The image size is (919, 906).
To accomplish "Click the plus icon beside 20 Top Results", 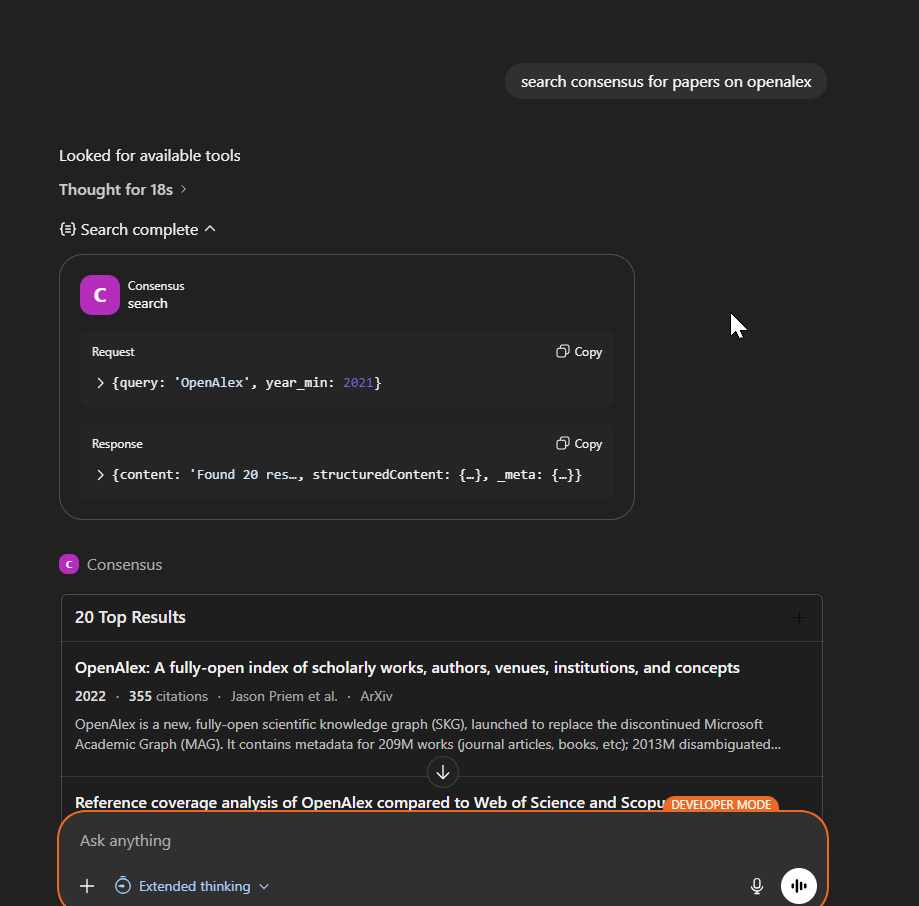I will (x=799, y=618).
